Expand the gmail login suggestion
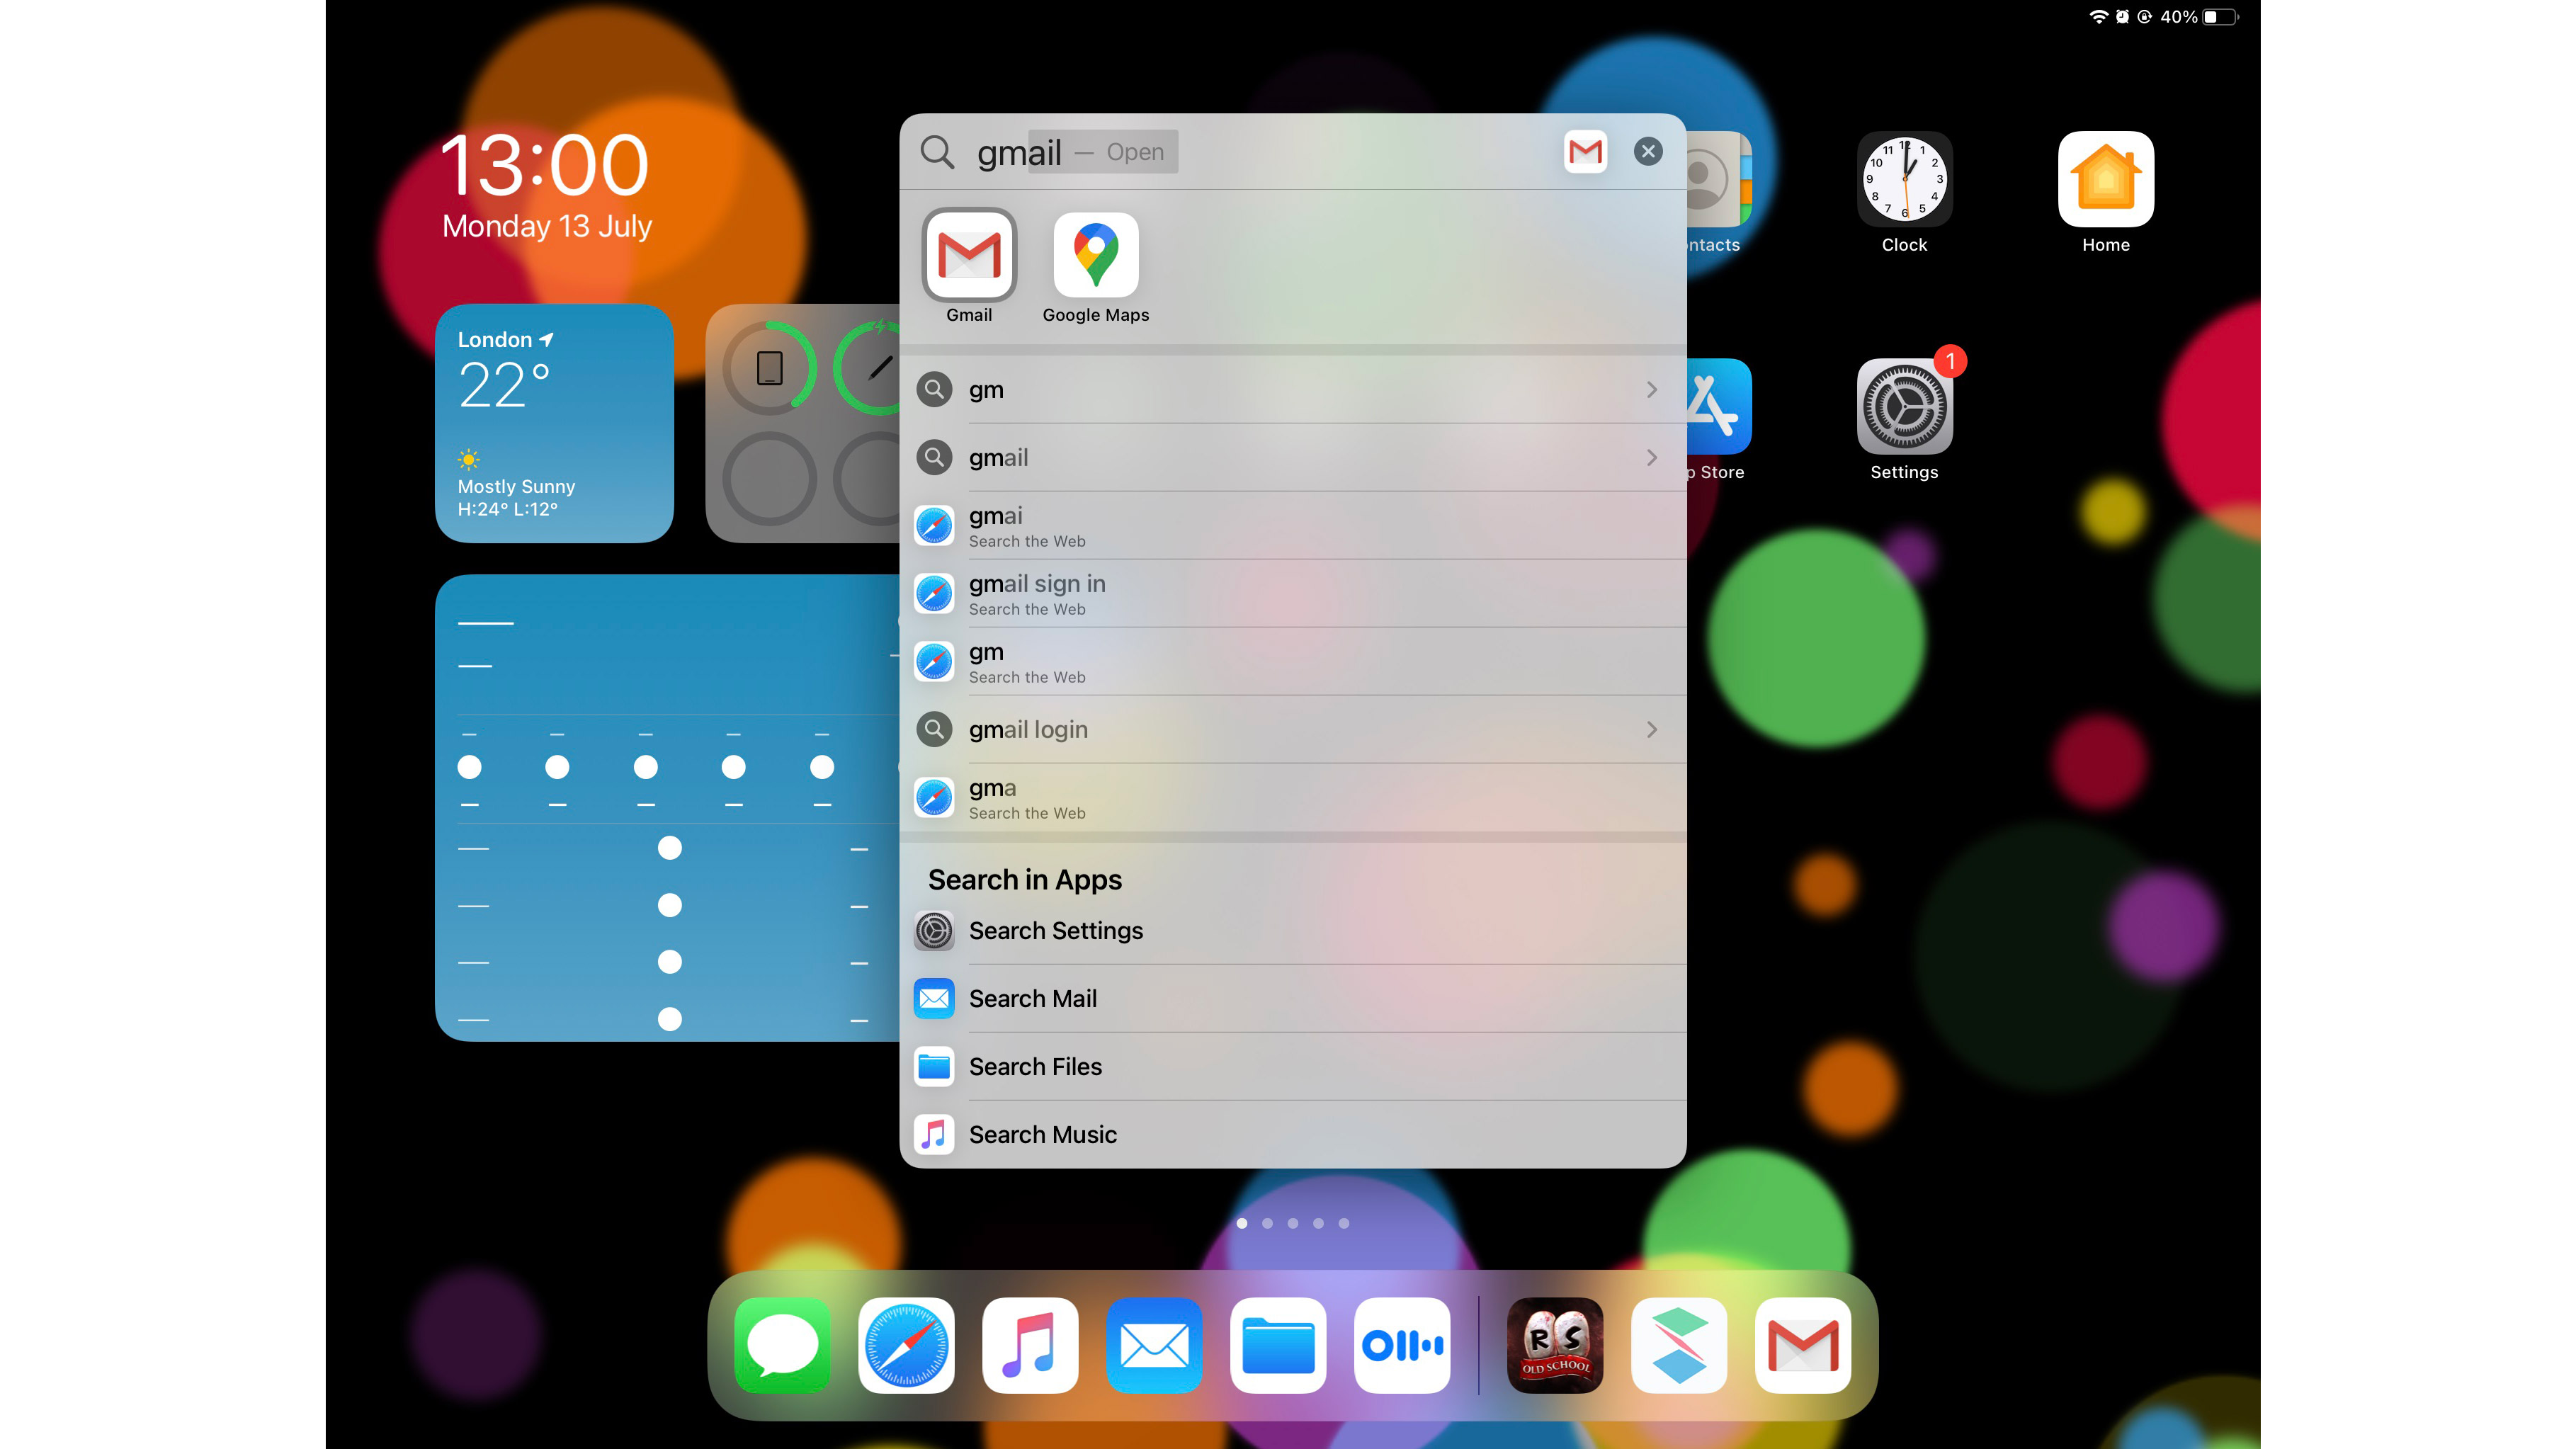The height and width of the screenshot is (1449, 2576). [x=1647, y=729]
